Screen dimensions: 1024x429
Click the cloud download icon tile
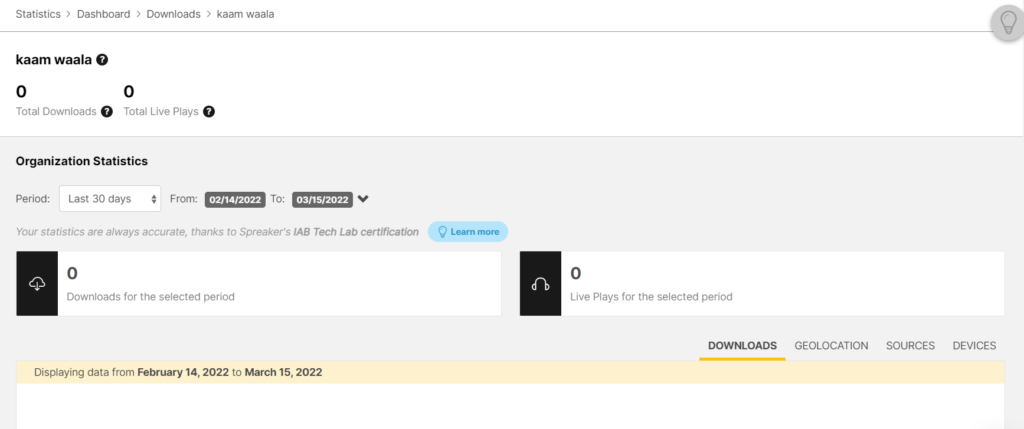point(37,284)
